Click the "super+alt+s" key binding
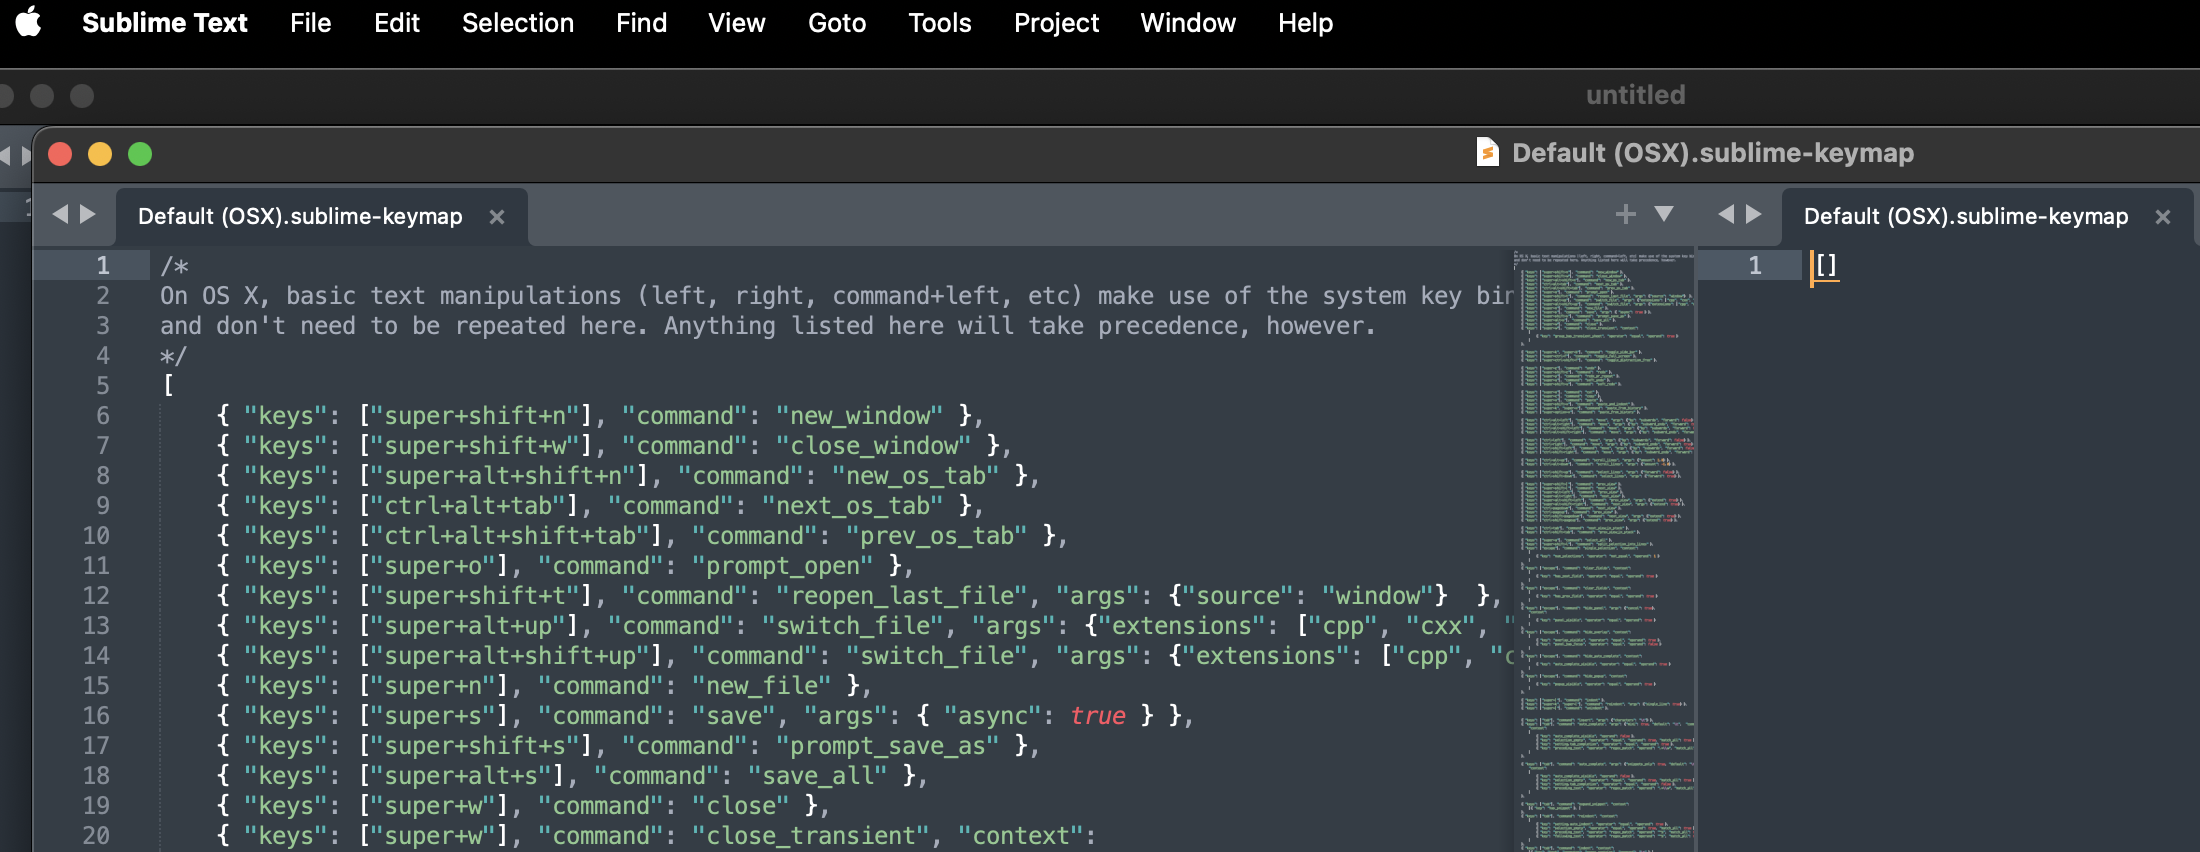 click(x=461, y=776)
